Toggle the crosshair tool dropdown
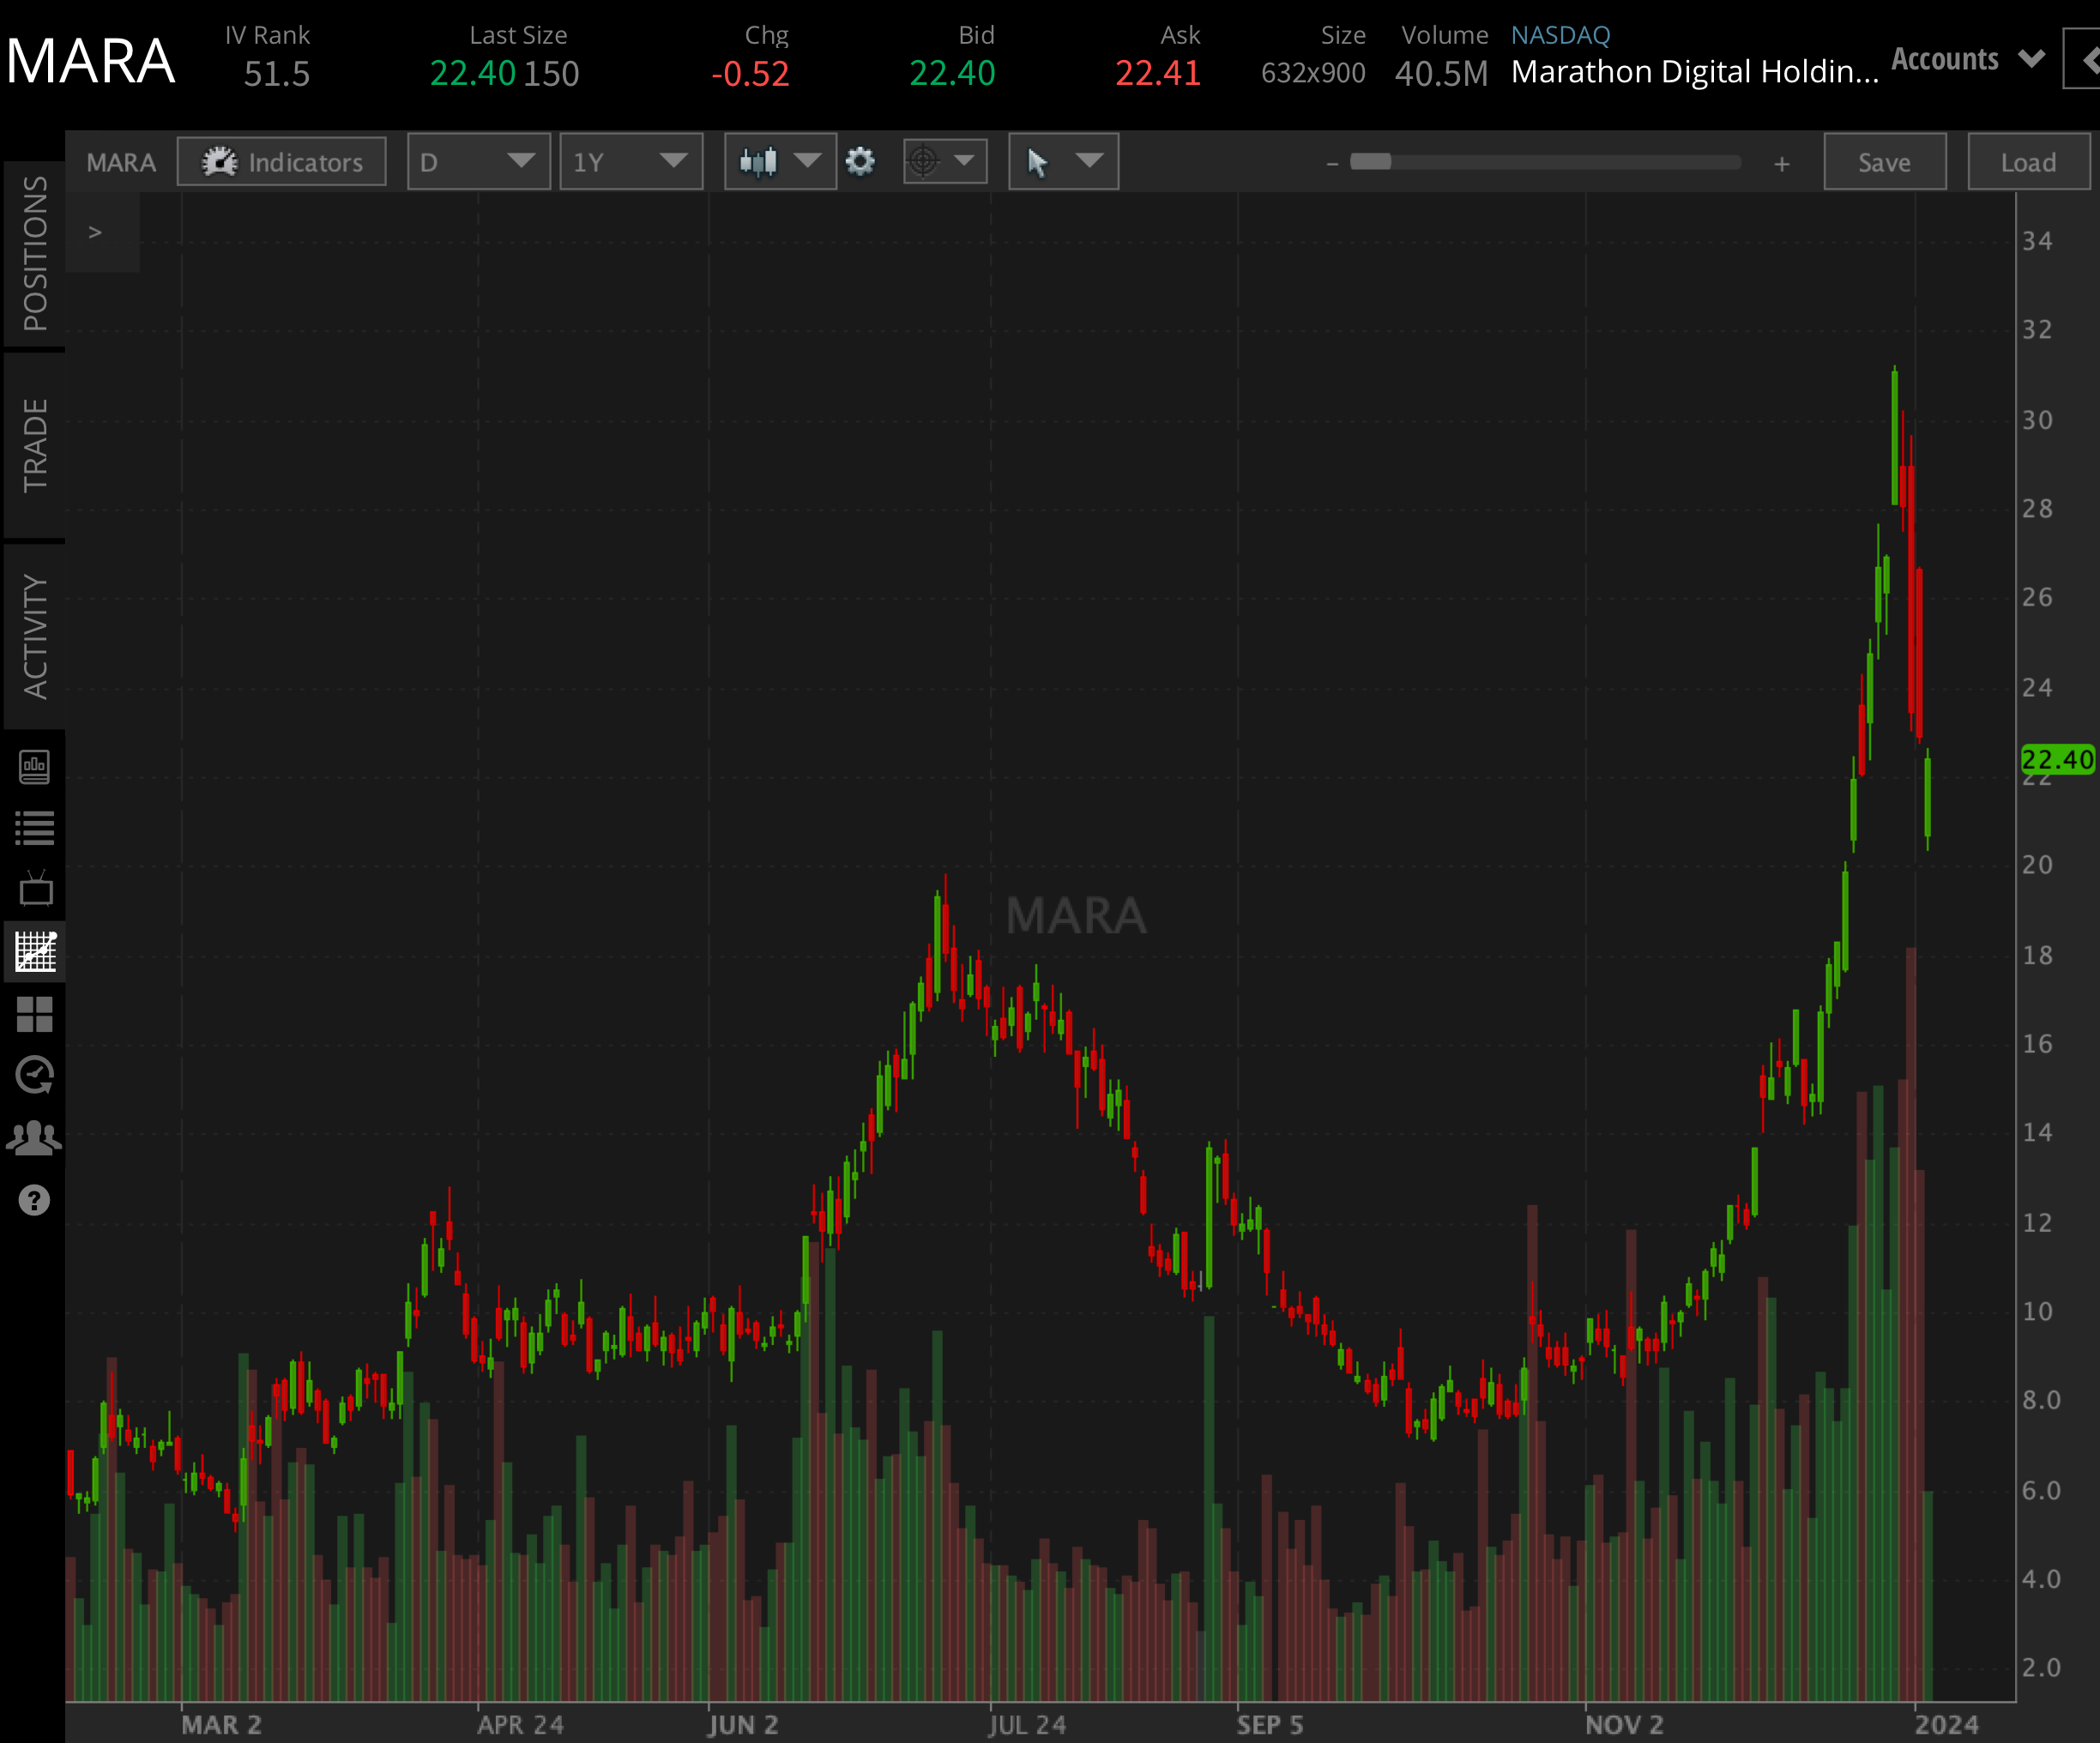The width and height of the screenshot is (2100, 1743). [943, 161]
